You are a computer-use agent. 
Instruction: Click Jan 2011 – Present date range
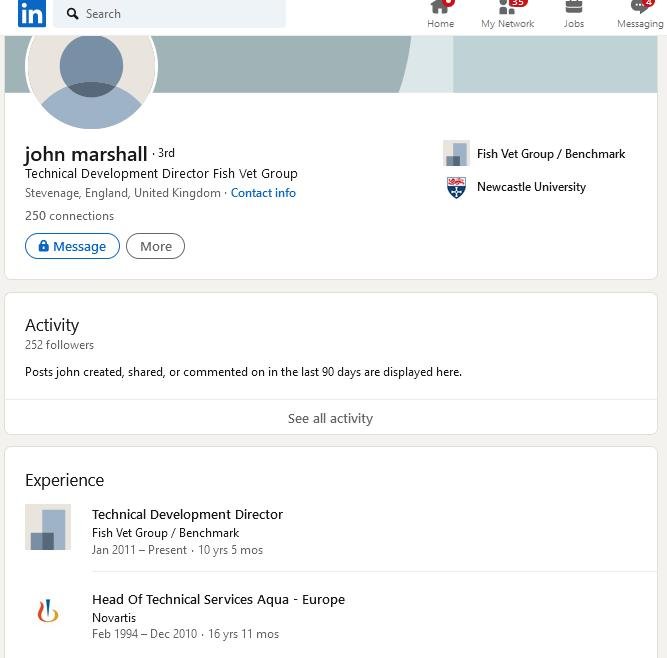tap(139, 550)
